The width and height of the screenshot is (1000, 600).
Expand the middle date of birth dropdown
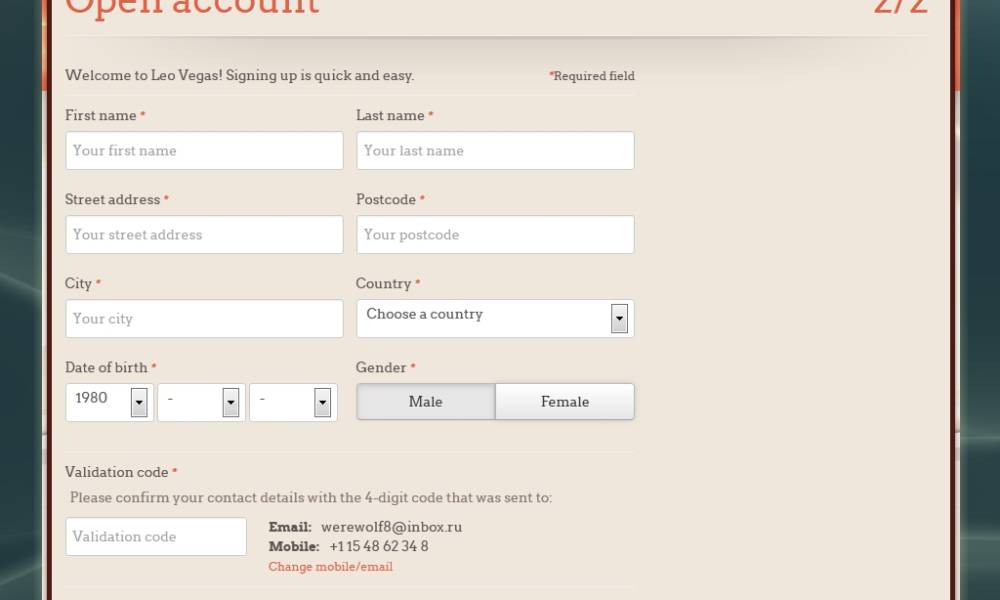(x=201, y=402)
